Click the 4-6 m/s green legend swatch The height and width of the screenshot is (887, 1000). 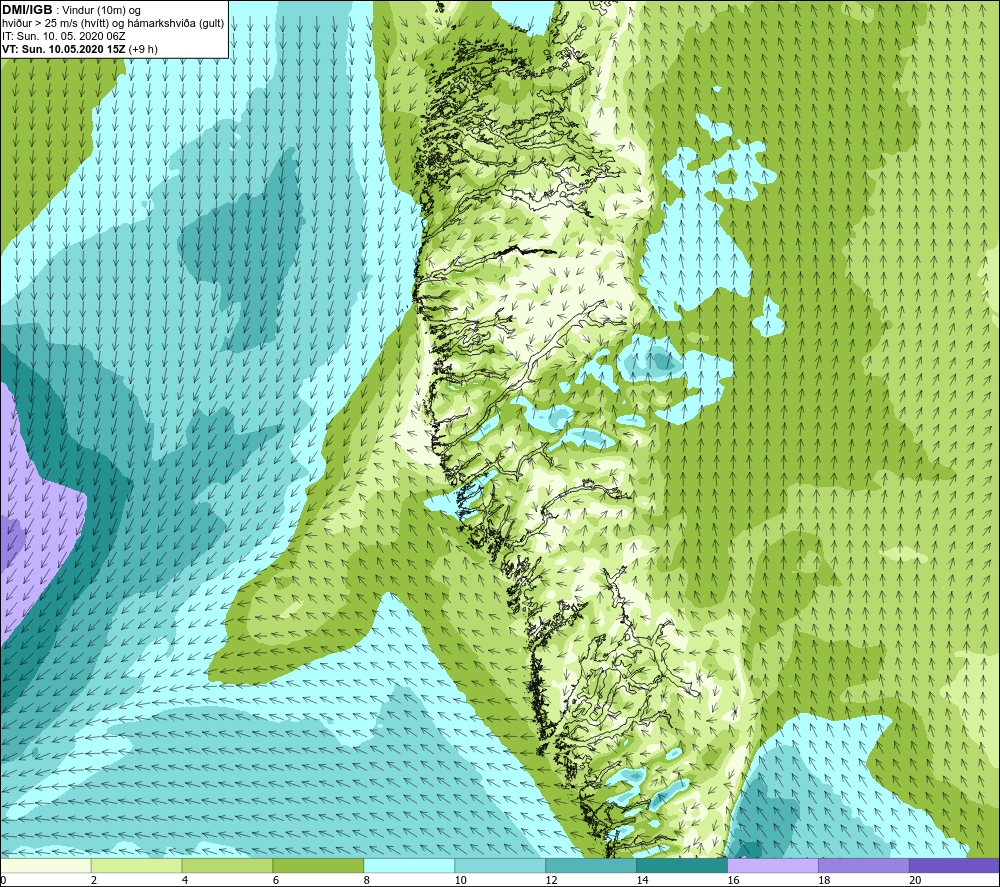point(227,865)
